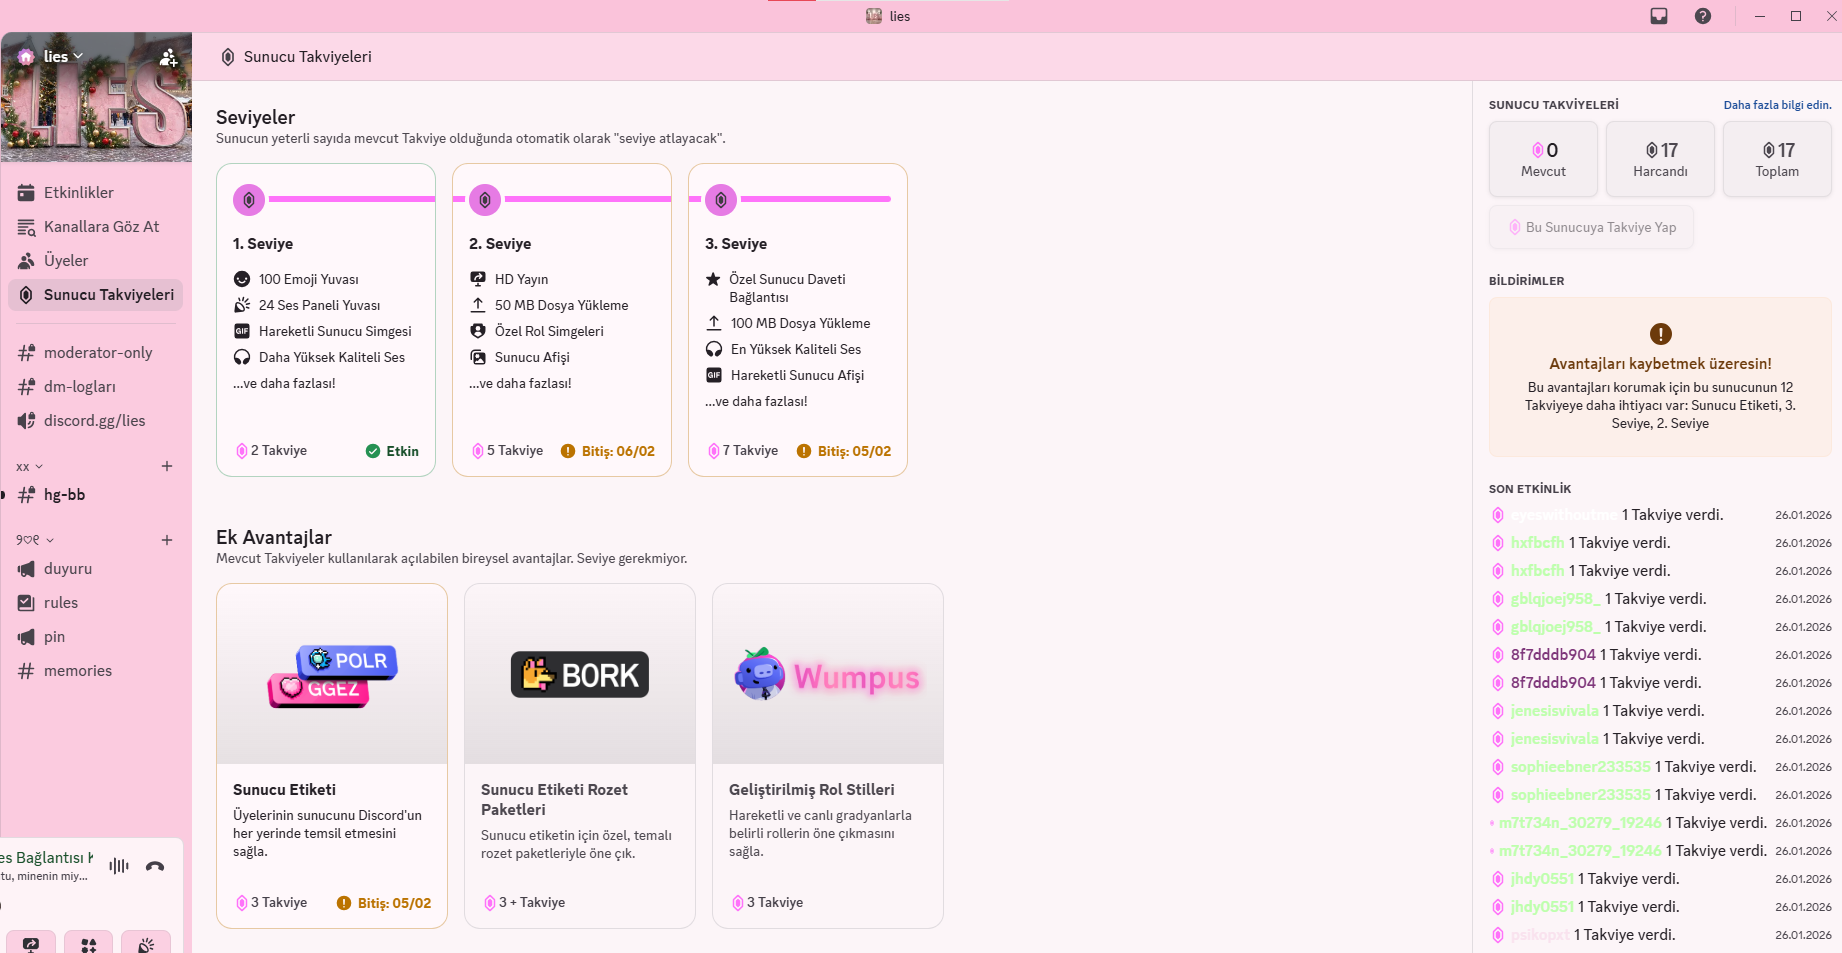The width and height of the screenshot is (1842, 953).
Task: Select the BORK badge pack image
Action: [580, 675]
